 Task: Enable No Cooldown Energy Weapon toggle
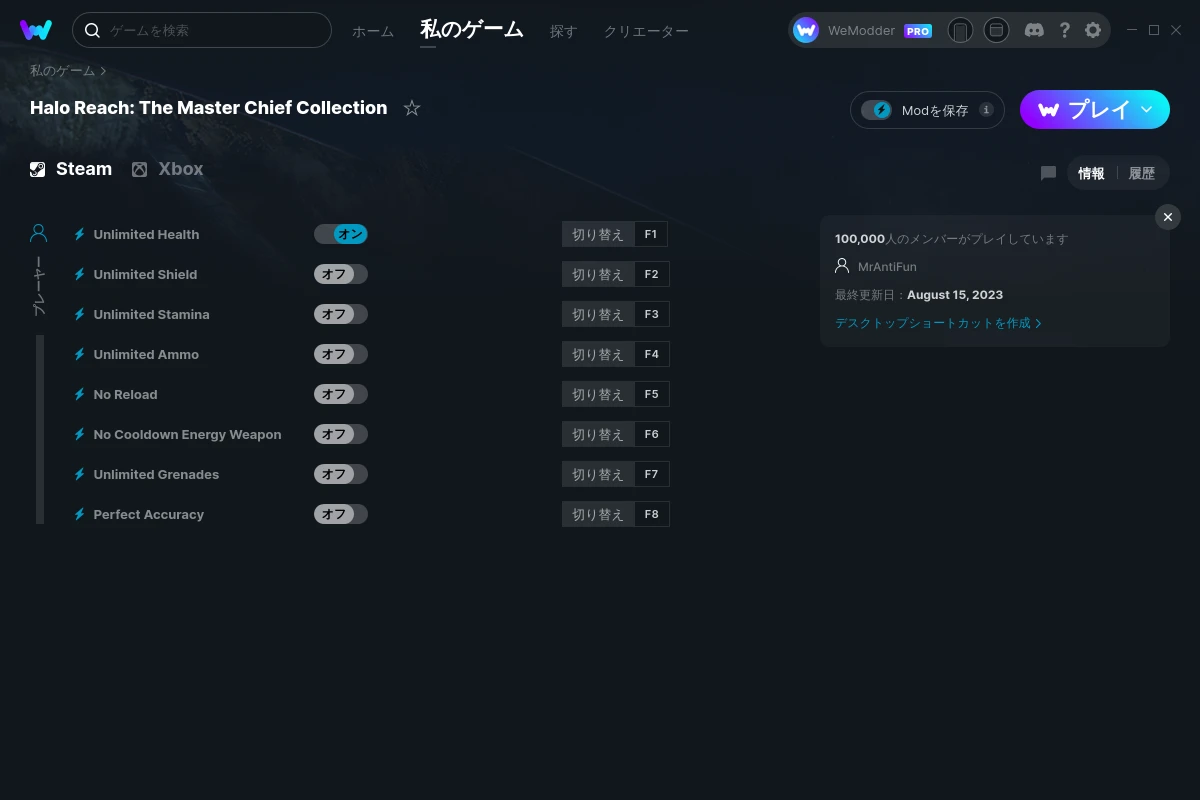[341, 434]
